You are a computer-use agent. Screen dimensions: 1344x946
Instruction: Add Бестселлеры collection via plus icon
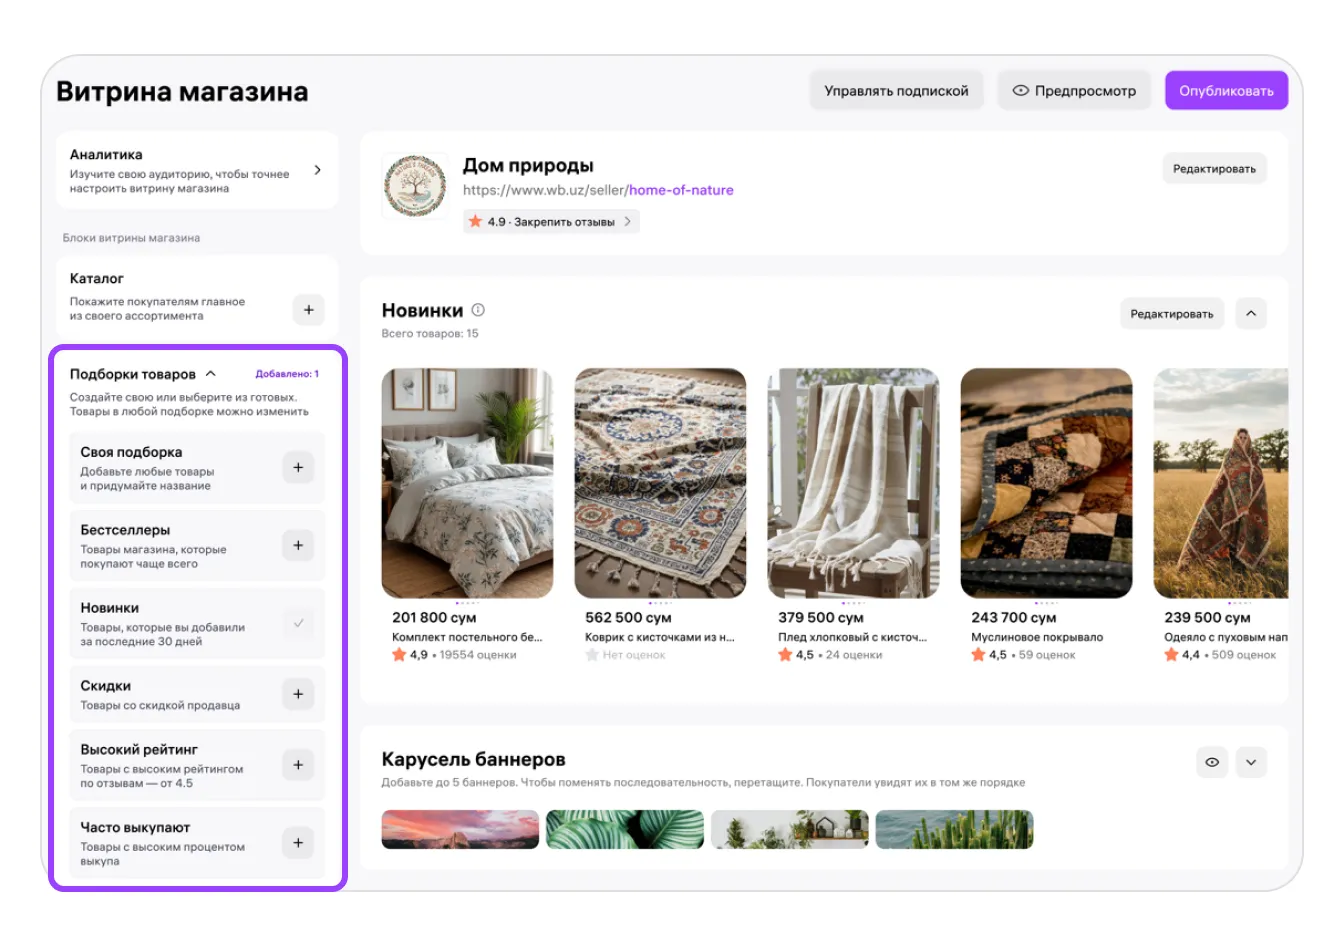click(298, 545)
